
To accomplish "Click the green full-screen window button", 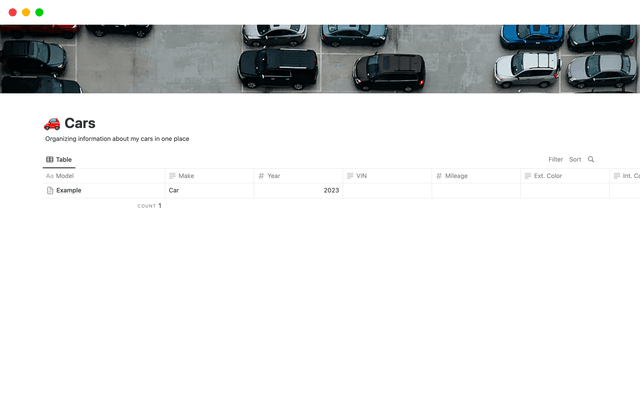I will pos(39,12).
